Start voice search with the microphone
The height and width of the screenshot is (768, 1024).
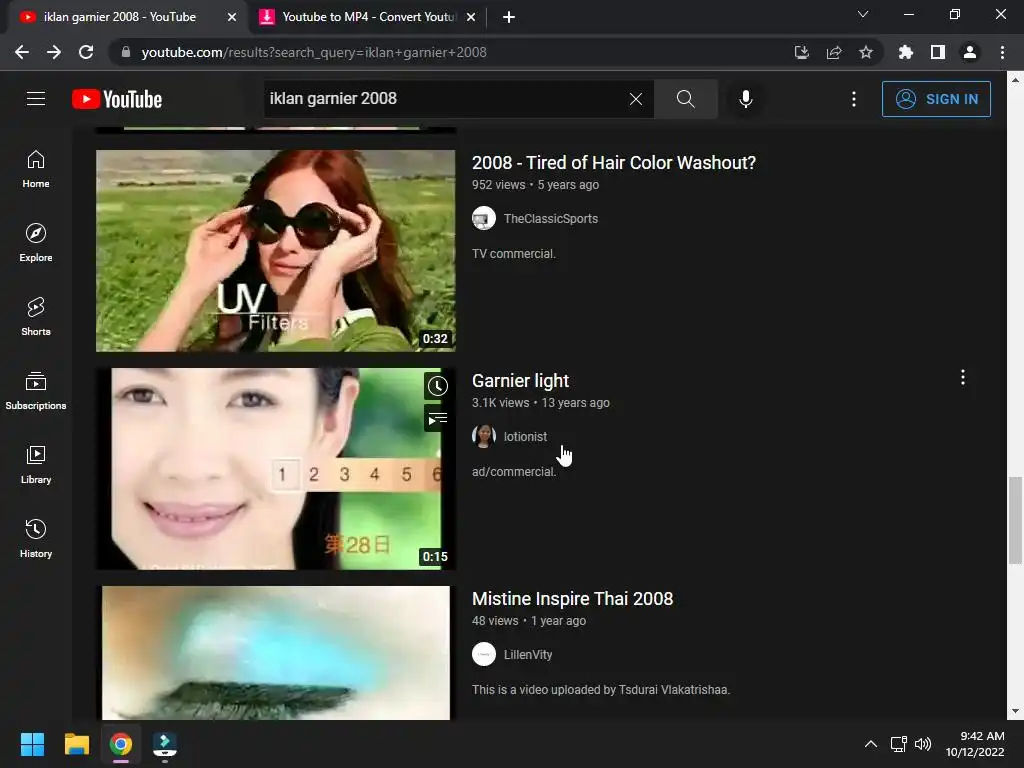[745, 99]
